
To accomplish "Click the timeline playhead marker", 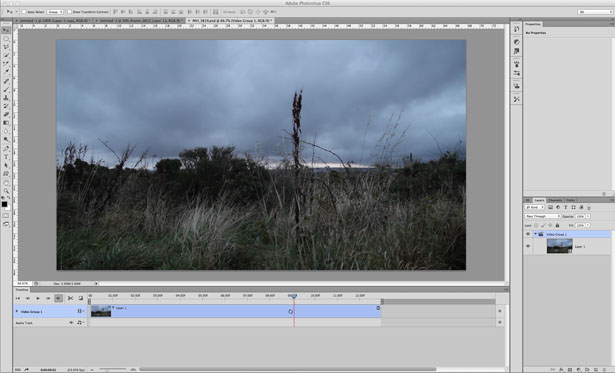I will click(294, 296).
